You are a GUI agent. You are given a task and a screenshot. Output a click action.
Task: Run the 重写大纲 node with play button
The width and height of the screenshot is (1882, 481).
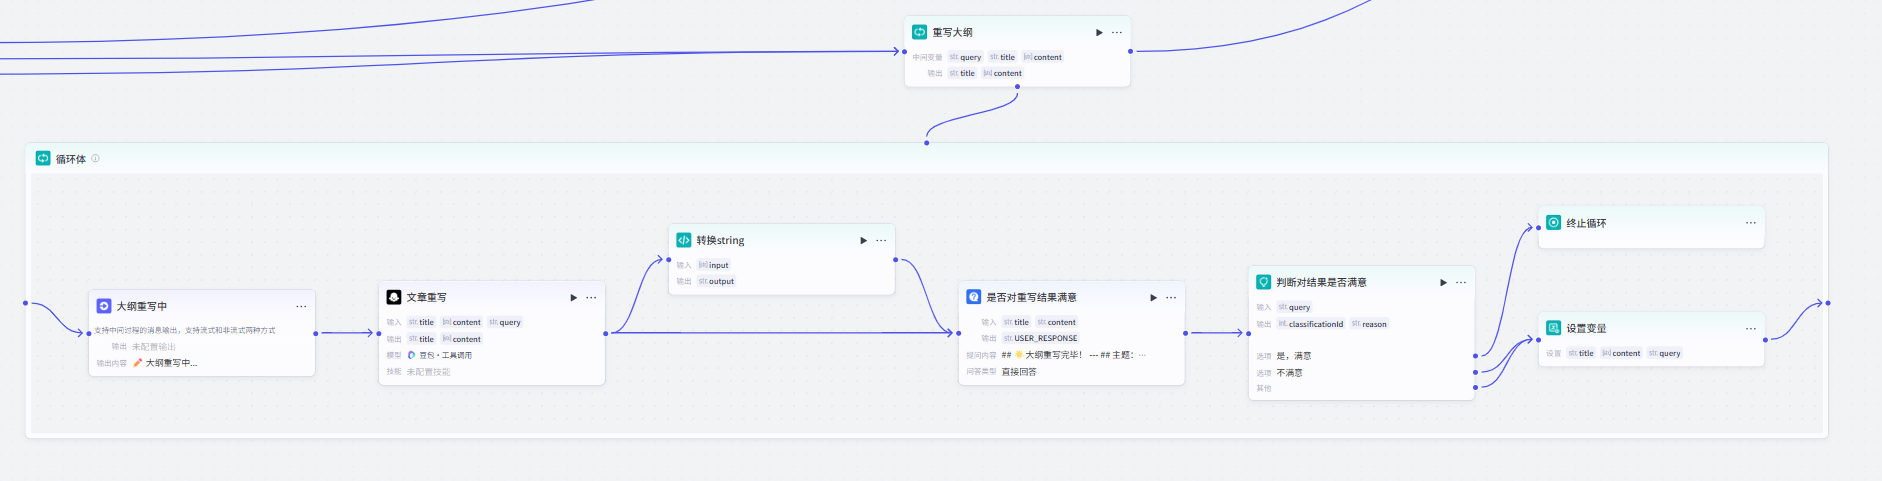coord(1099,32)
